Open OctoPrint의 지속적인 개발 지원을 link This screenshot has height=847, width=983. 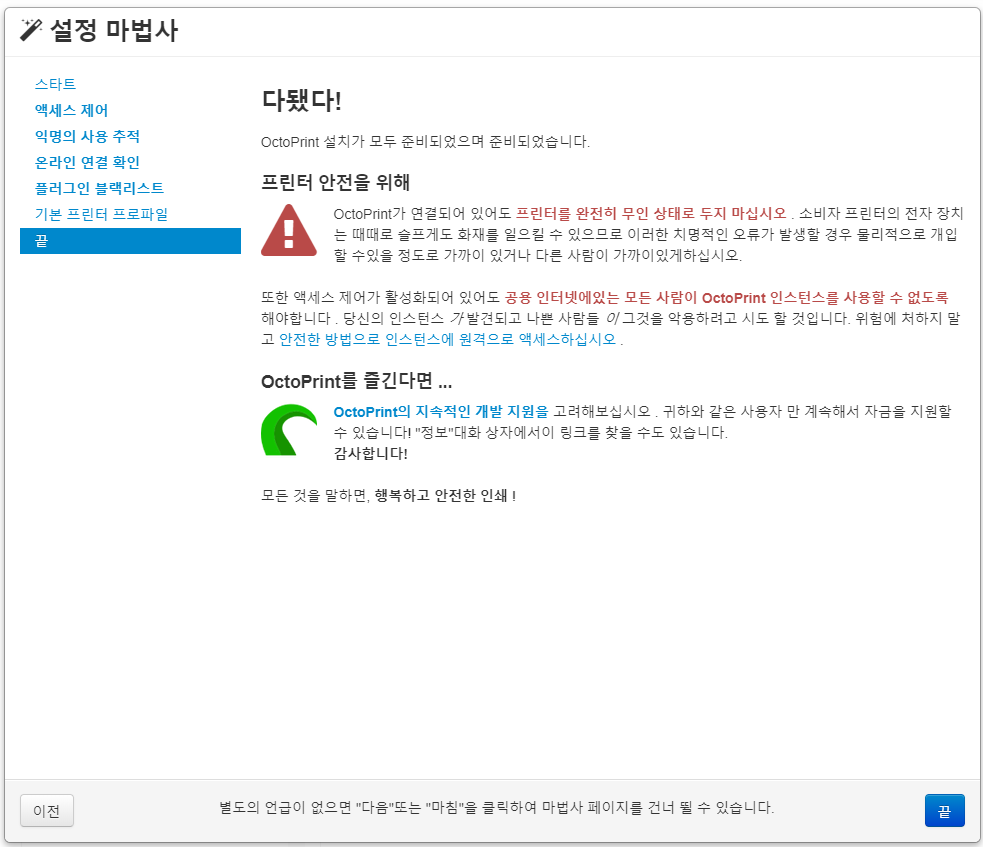441,412
